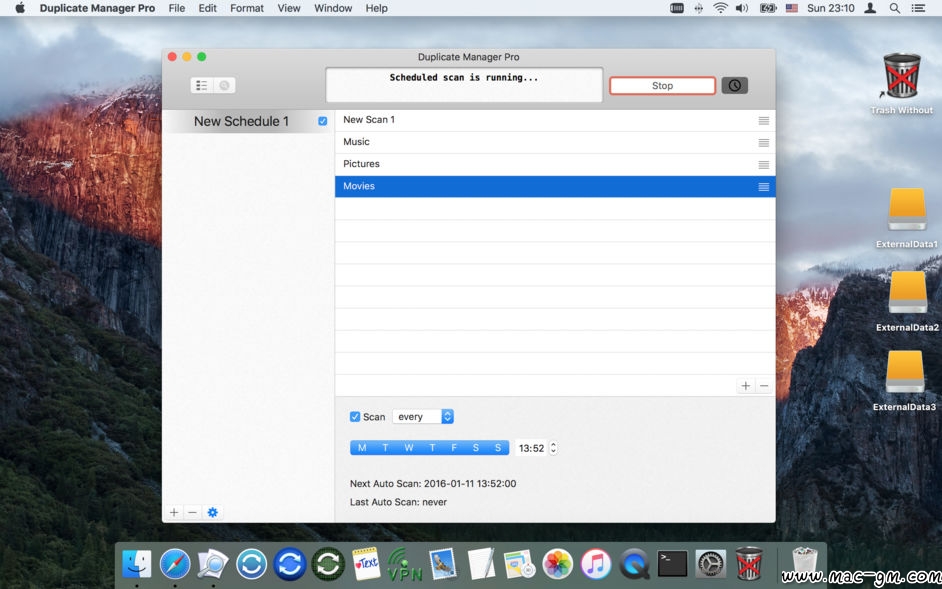Open the VPN app in Dock
942x589 pixels.
404,564
